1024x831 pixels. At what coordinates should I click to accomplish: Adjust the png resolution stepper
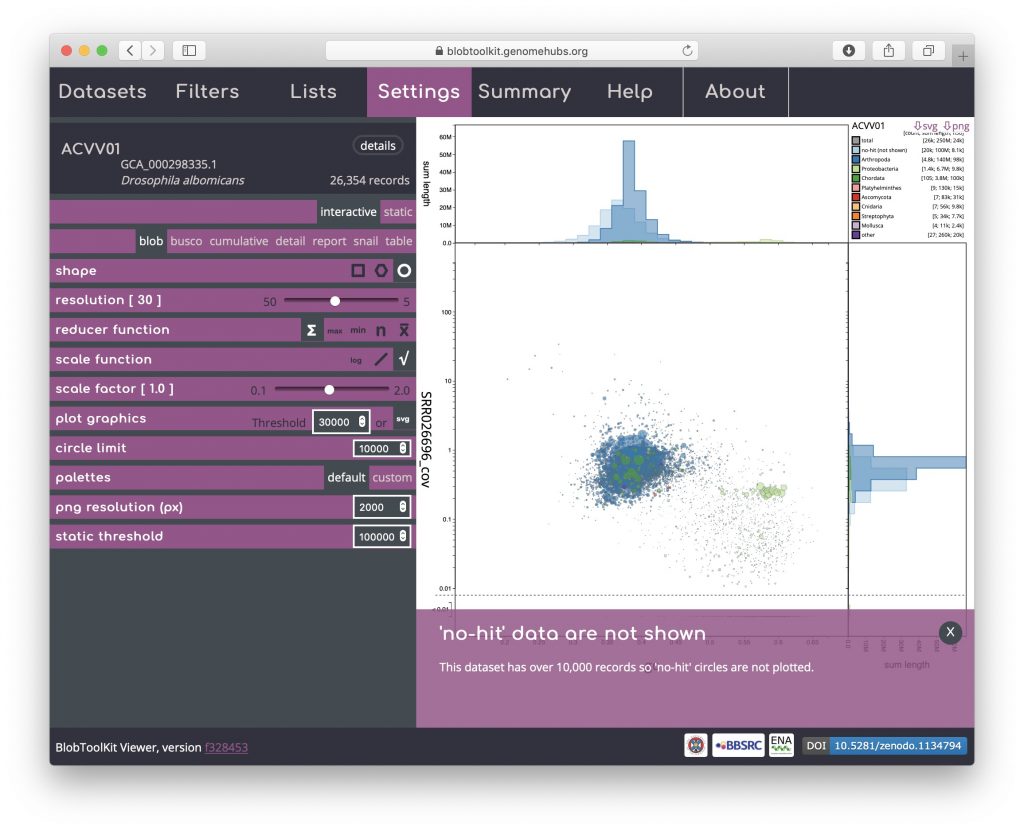[x=403, y=508]
